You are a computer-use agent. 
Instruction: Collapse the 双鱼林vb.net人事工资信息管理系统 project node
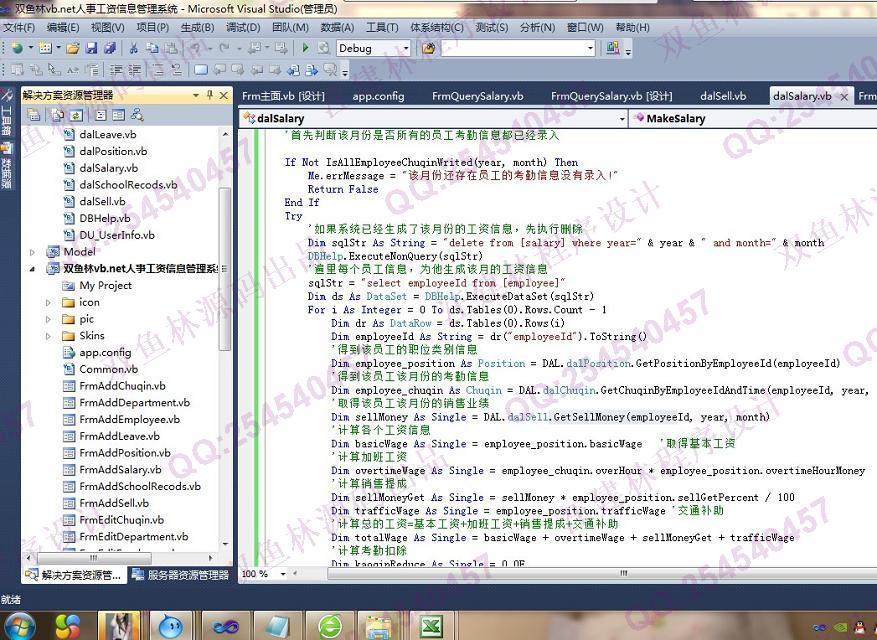[x=32, y=269]
